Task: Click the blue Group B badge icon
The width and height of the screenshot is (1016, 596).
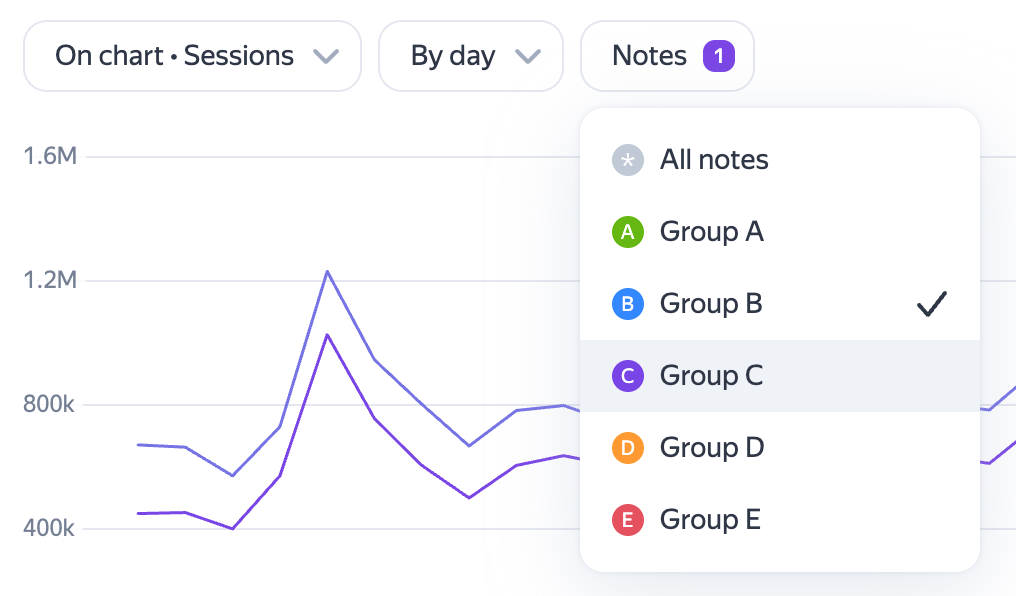Action: 627,304
